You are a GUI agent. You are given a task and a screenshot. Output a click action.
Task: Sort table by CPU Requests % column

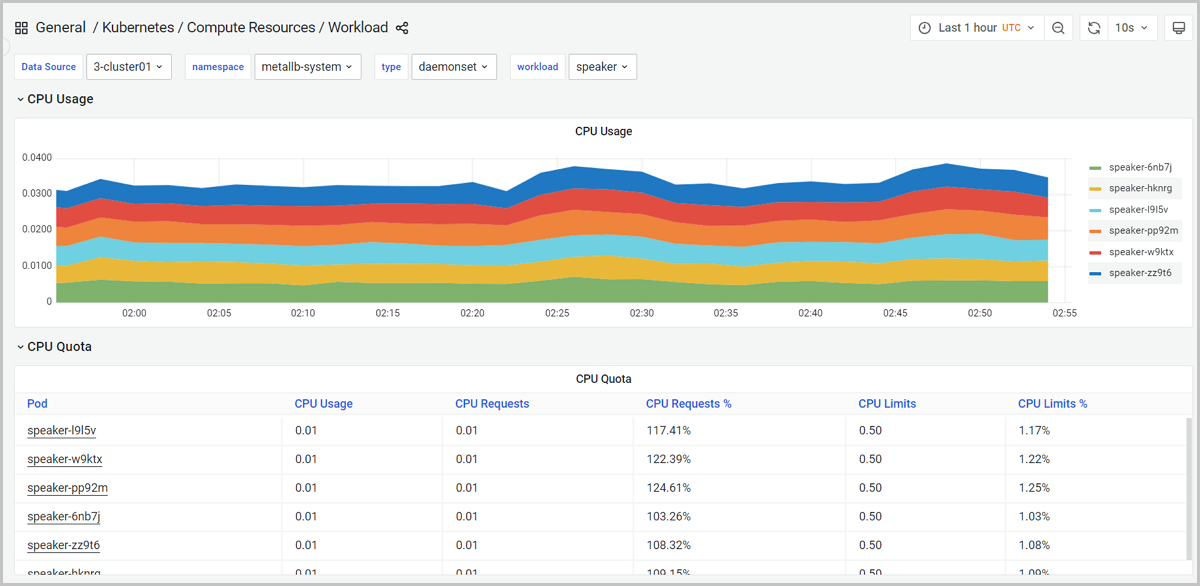coord(688,404)
